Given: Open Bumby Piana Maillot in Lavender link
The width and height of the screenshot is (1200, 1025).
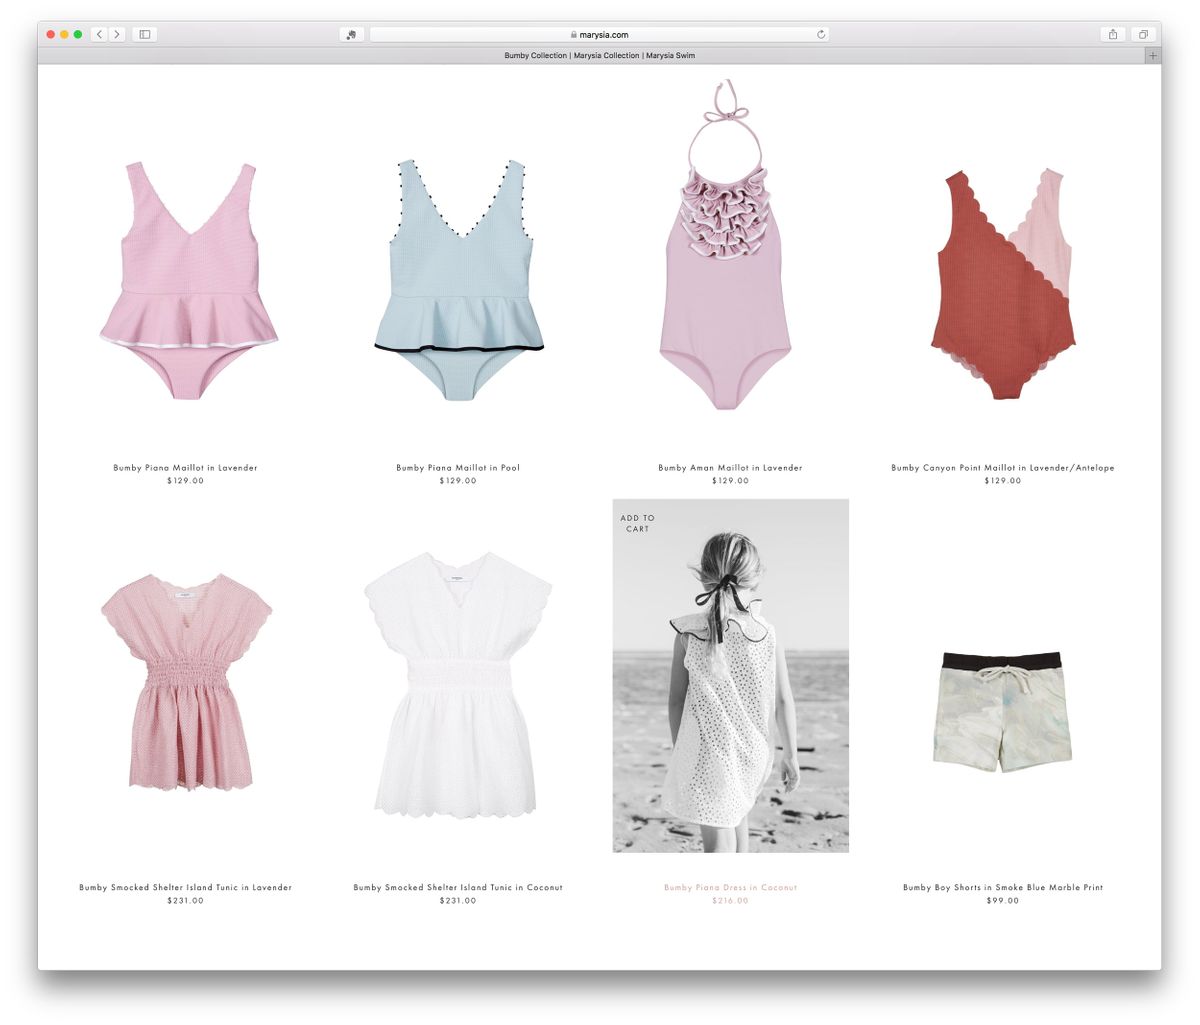Looking at the screenshot, I should click(x=185, y=468).
